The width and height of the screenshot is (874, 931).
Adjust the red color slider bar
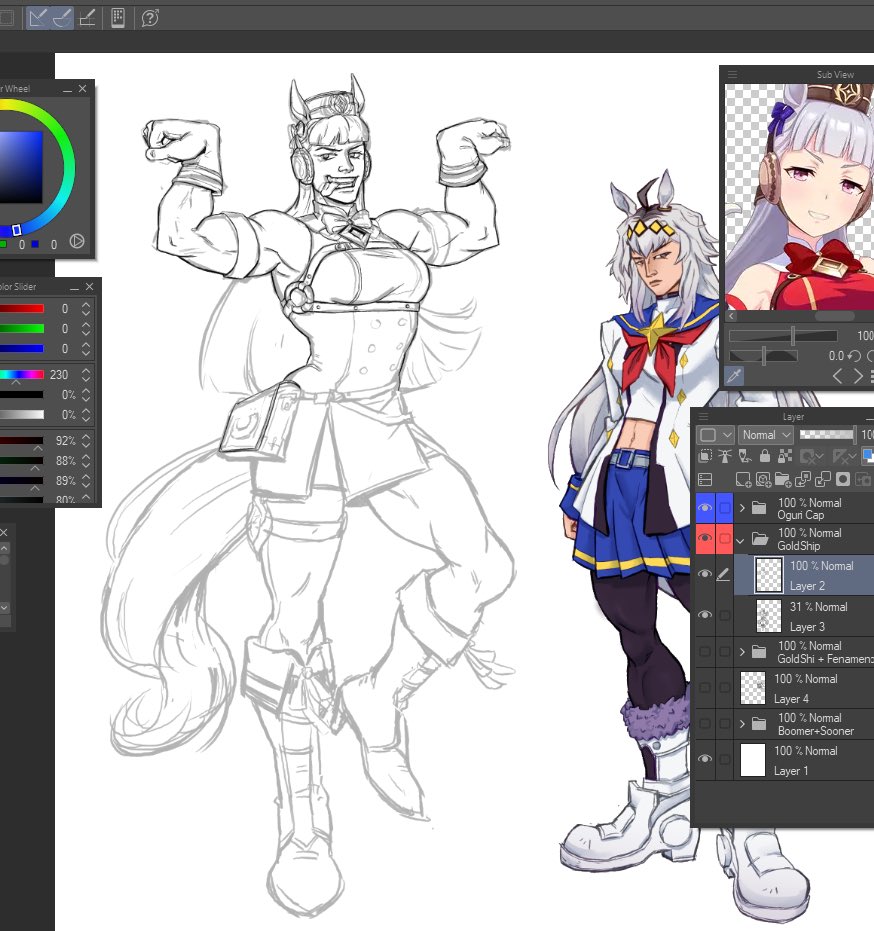22,308
